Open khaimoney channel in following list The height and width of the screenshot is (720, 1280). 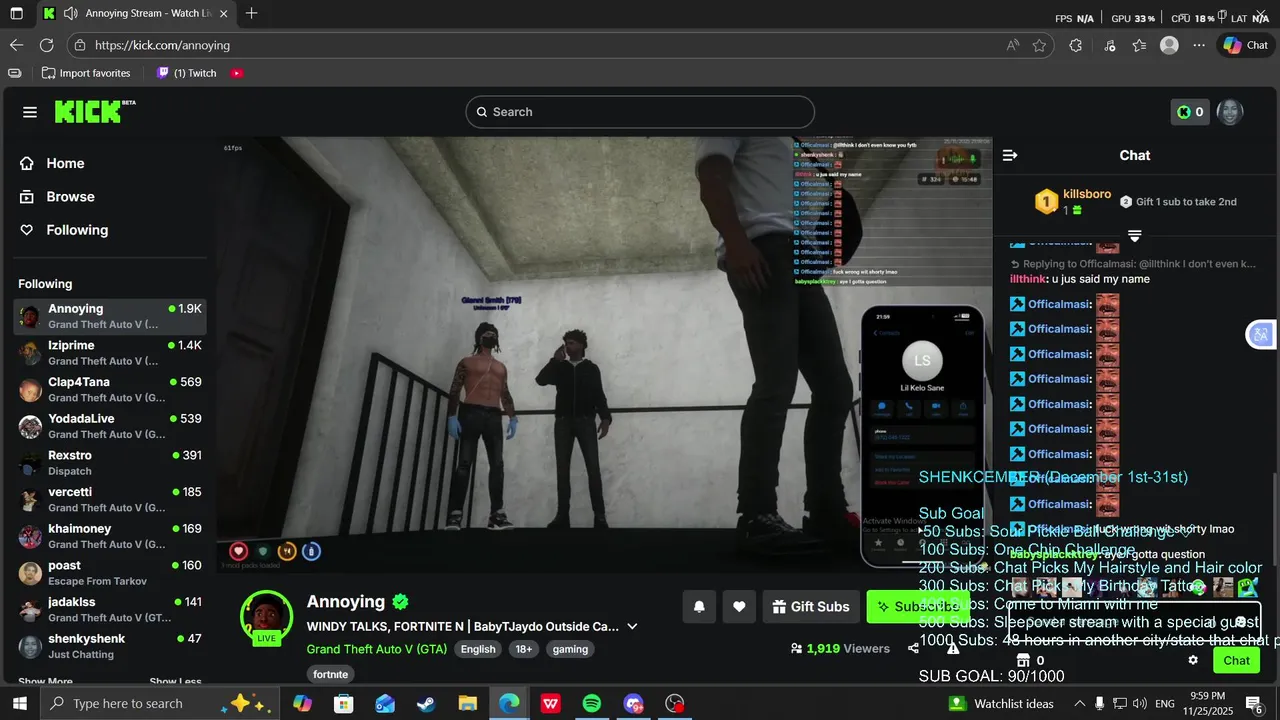pos(111,536)
